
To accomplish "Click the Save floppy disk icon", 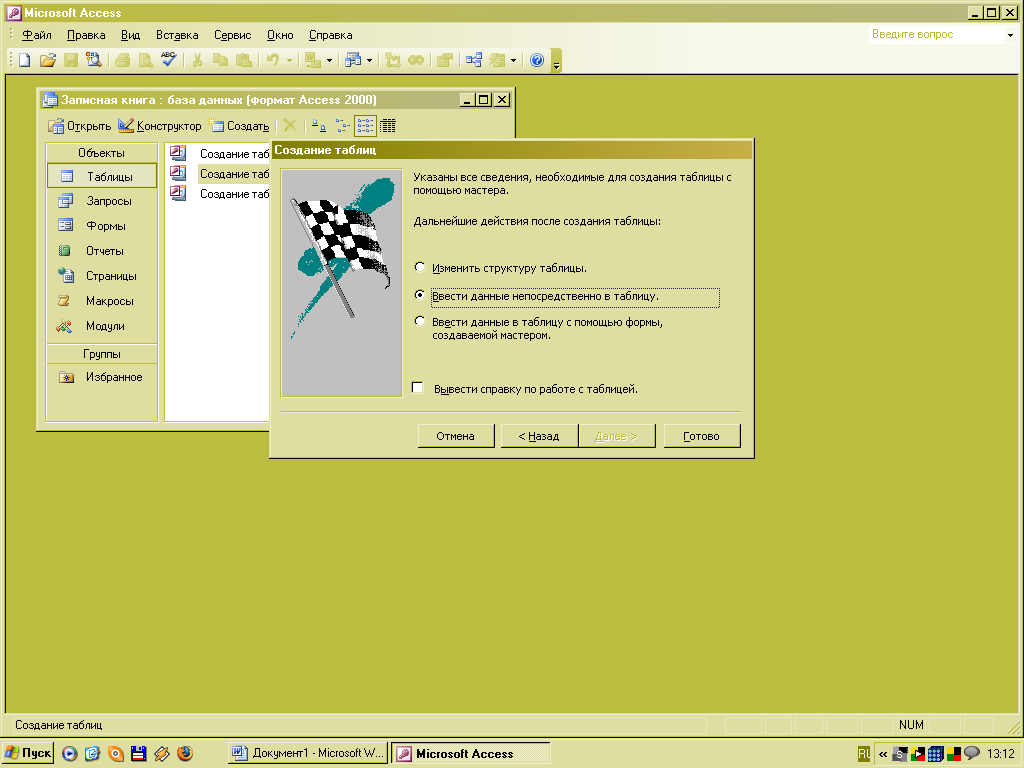I will coord(71,60).
